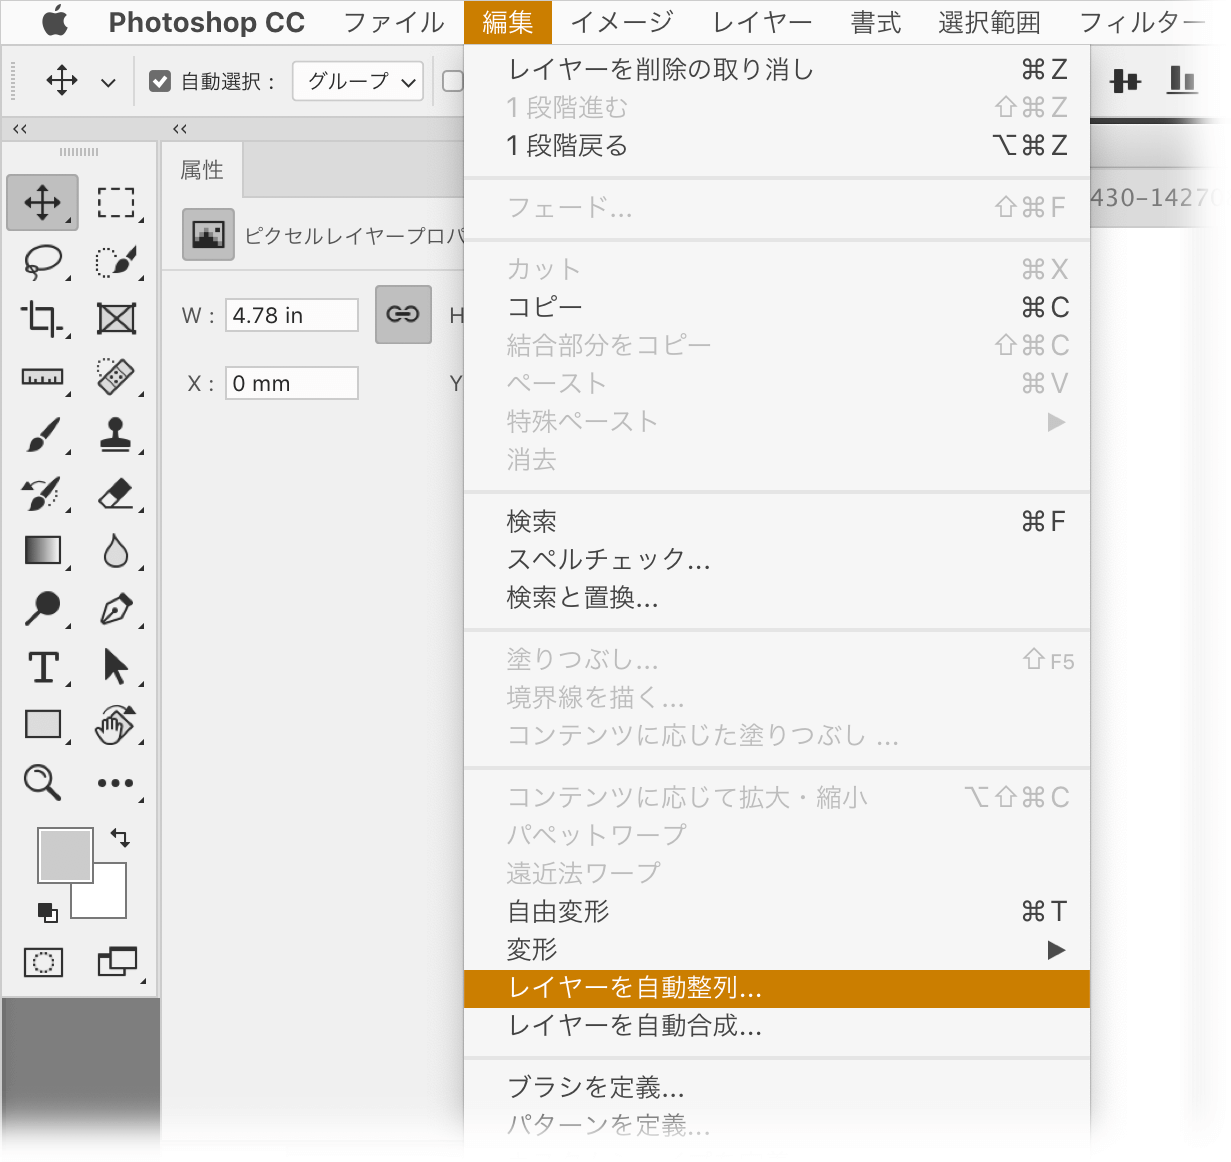Swap foreground and background colors
Image resolution: width=1231 pixels, height=1162 pixels.
(120, 838)
